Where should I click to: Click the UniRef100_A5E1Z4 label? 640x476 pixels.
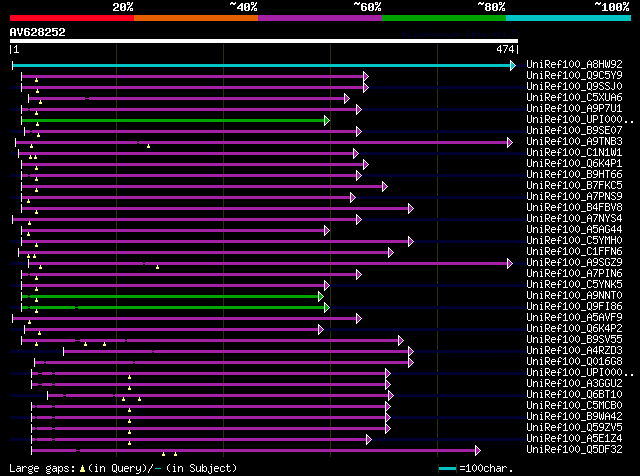[574, 439]
